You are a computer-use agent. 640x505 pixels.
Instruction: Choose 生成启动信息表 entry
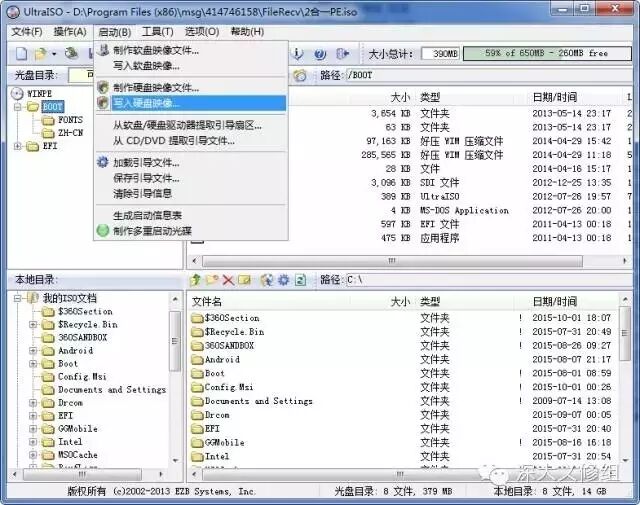(191, 215)
